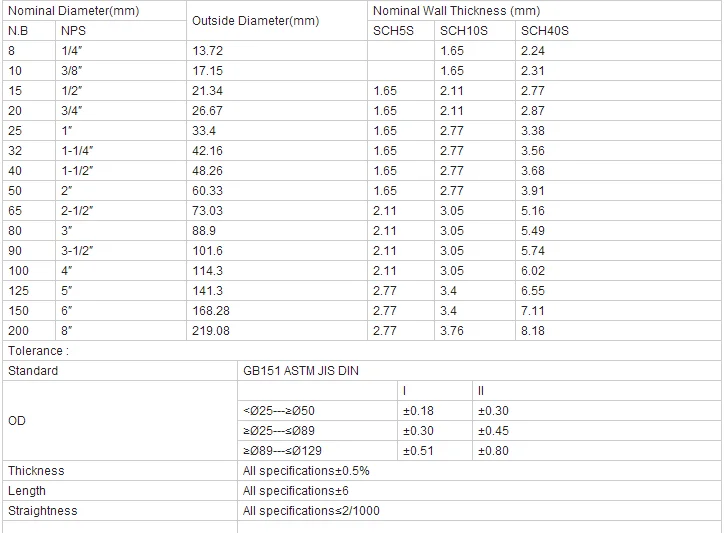This screenshot has width=724, height=533.
Task: Click the NPS 3/8" cell
Action: [121, 71]
